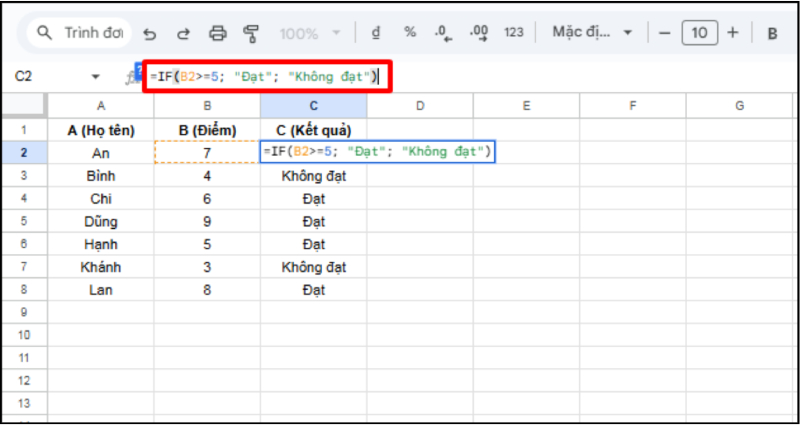Open more number formats (123)
Screen dimensions: 800x425
[514, 33]
